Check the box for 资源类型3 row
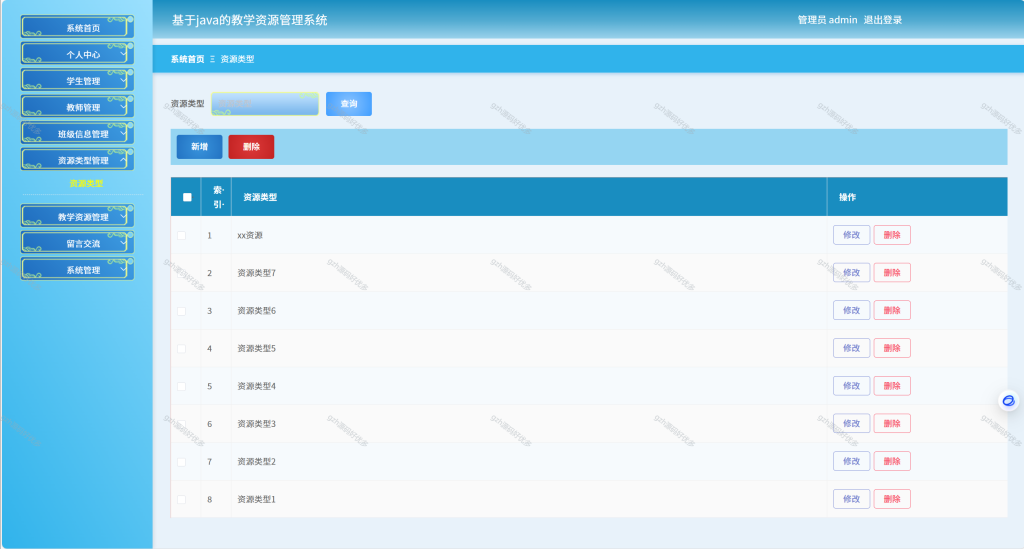This screenshot has height=549, width=1024. [x=182, y=424]
